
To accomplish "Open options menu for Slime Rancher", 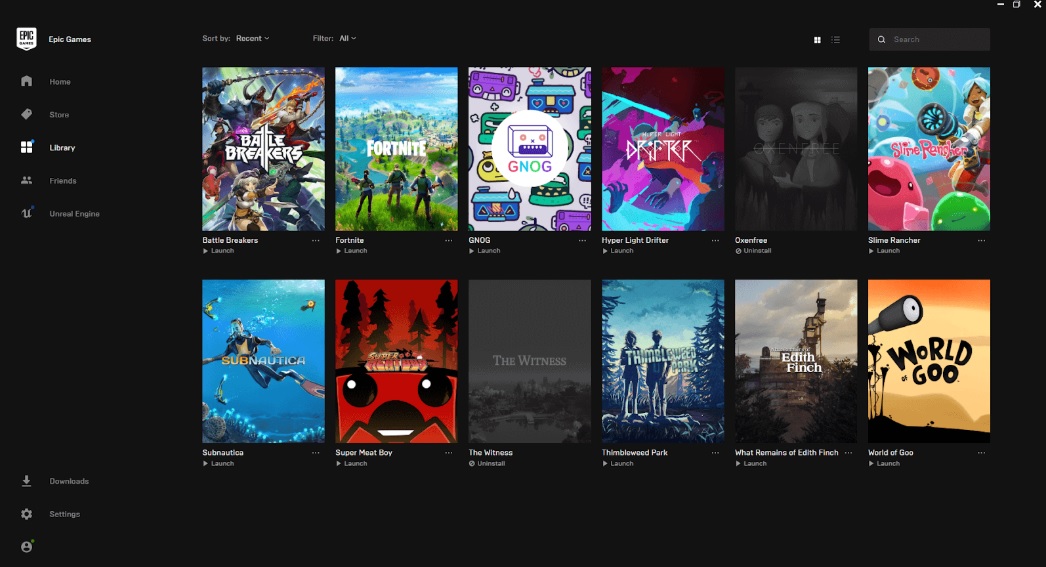I will [981, 241].
